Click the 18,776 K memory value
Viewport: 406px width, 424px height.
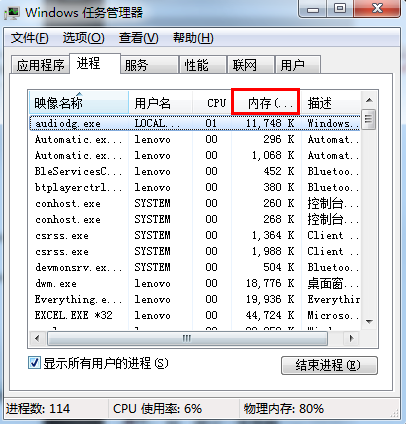pyautogui.click(x=270, y=283)
